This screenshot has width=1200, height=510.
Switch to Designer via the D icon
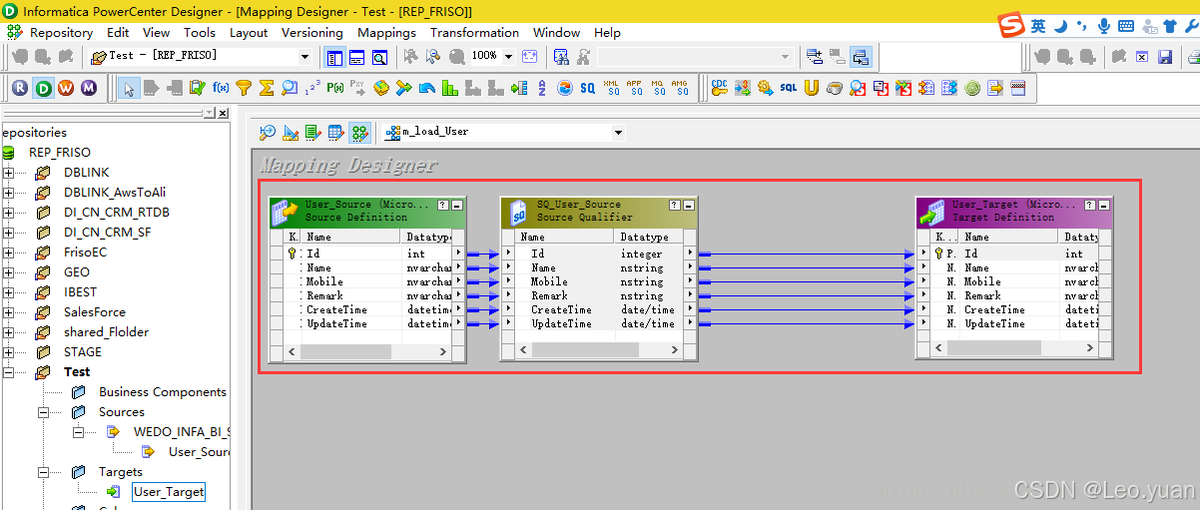(43, 88)
